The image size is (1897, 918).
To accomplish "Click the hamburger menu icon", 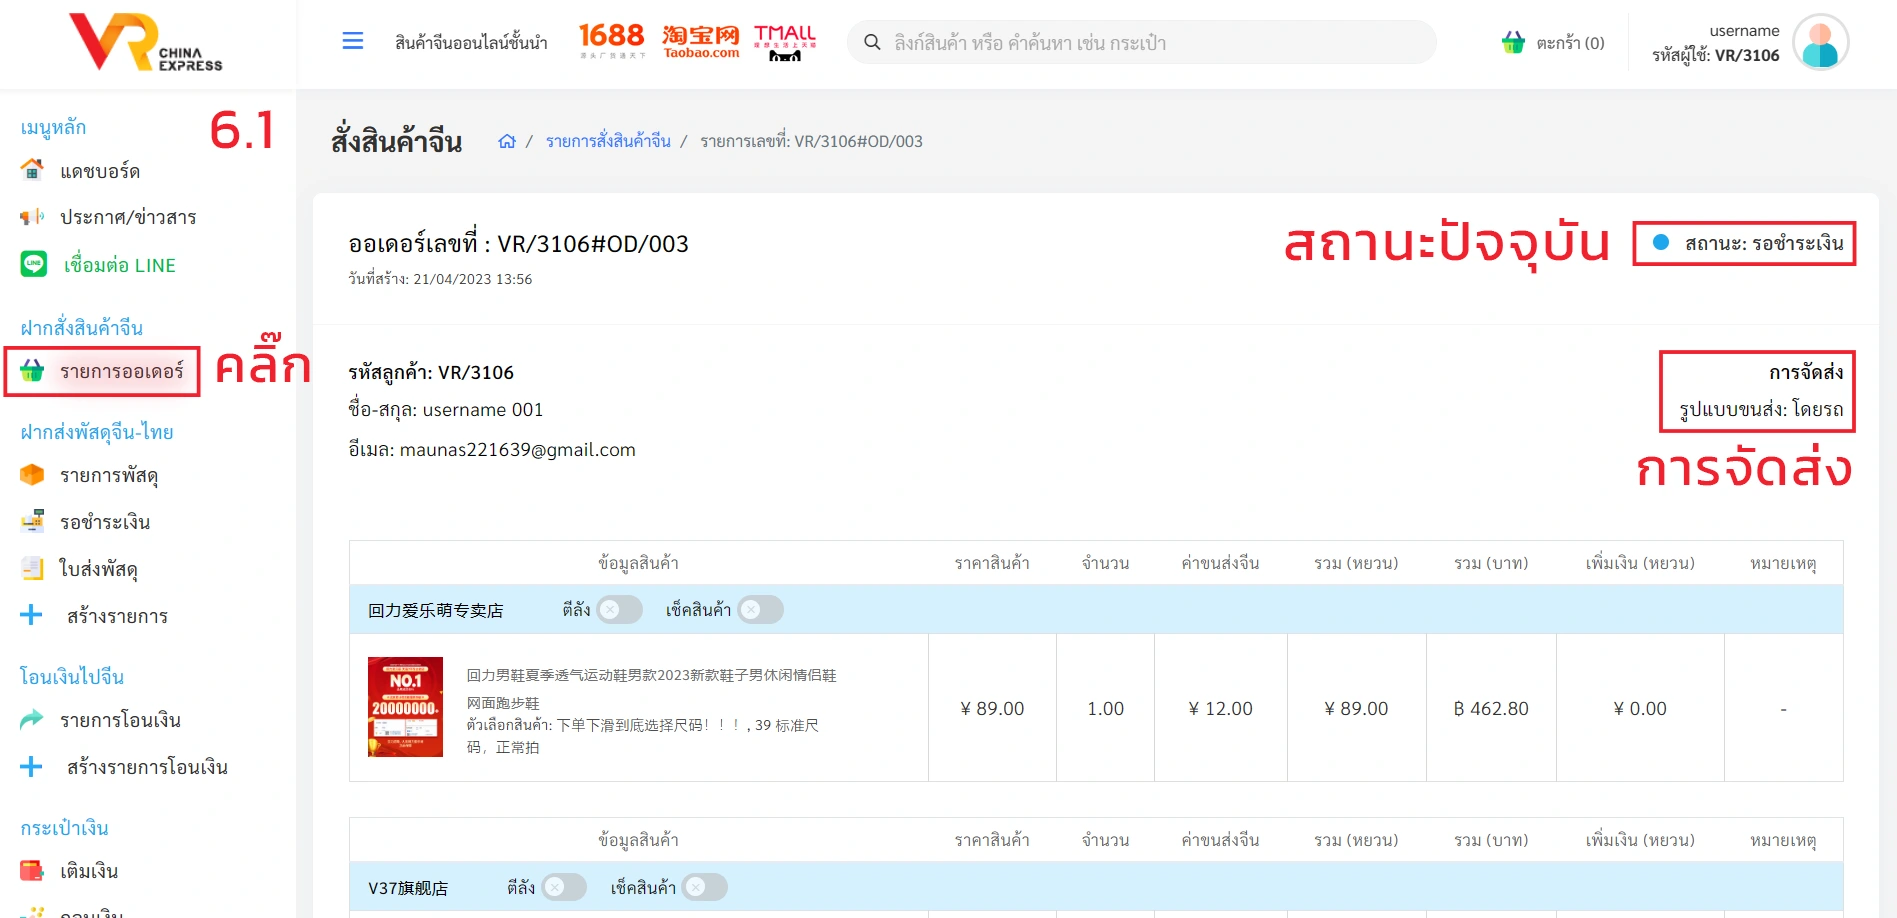I will (x=352, y=41).
